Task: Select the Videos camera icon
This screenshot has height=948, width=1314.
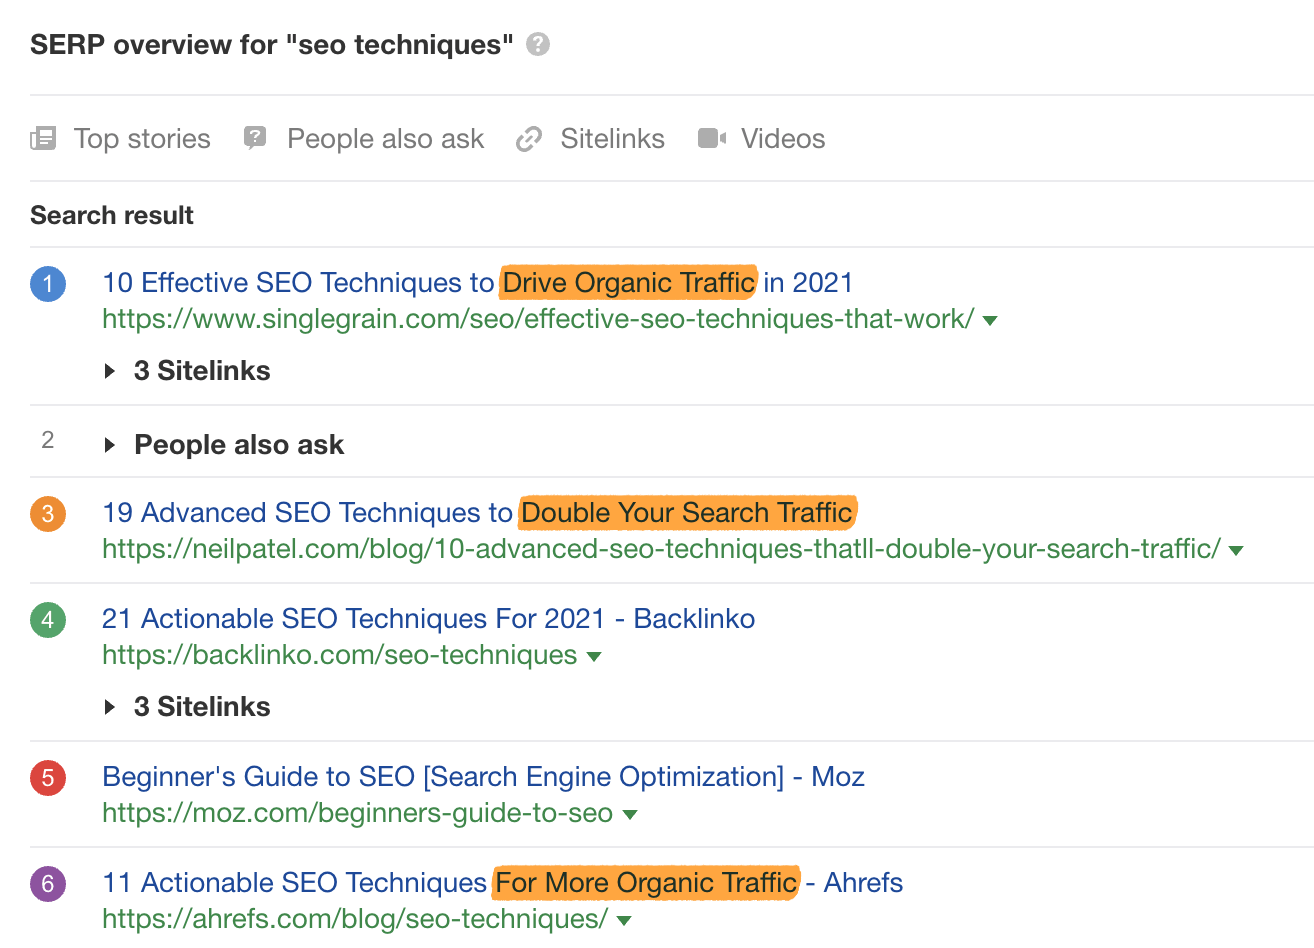Action: (x=710, y=138)
